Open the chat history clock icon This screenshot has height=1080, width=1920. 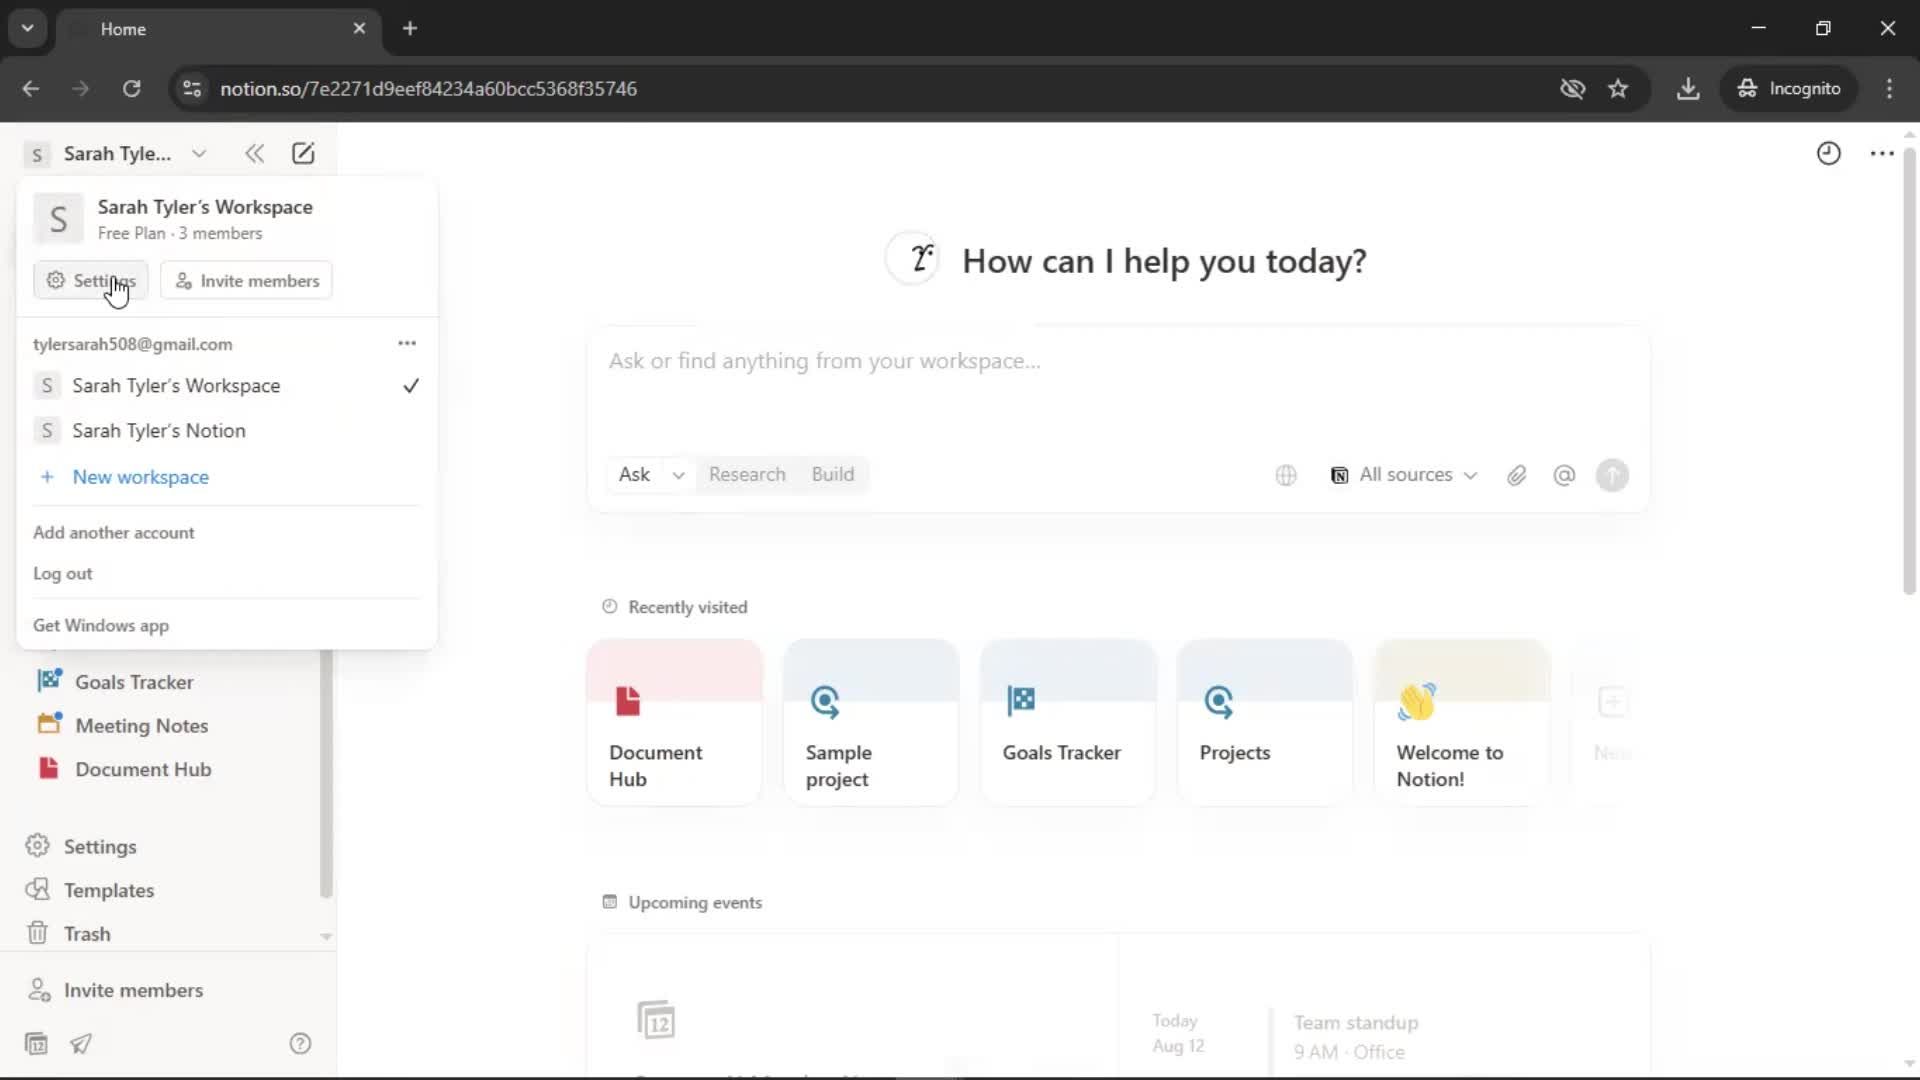[1828, 153]
